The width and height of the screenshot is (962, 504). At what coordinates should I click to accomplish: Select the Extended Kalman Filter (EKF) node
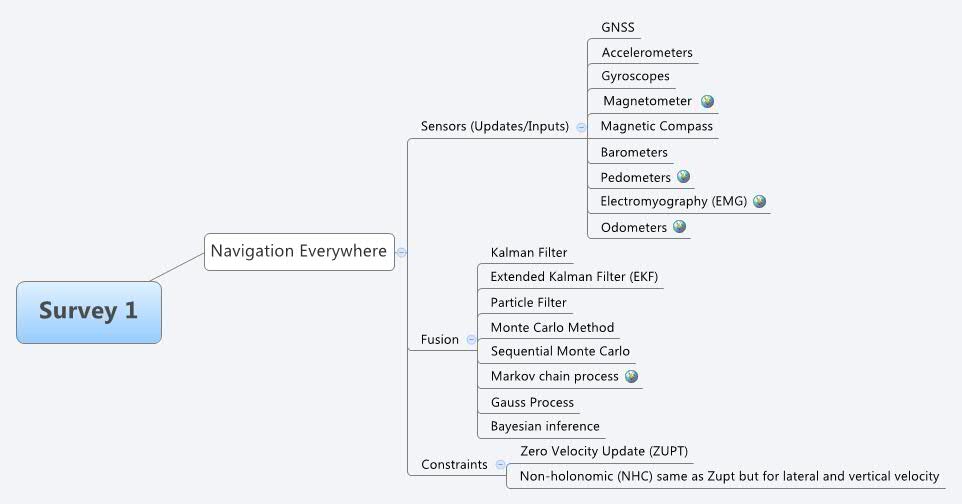pyautogui.click(x=574, y=277)
